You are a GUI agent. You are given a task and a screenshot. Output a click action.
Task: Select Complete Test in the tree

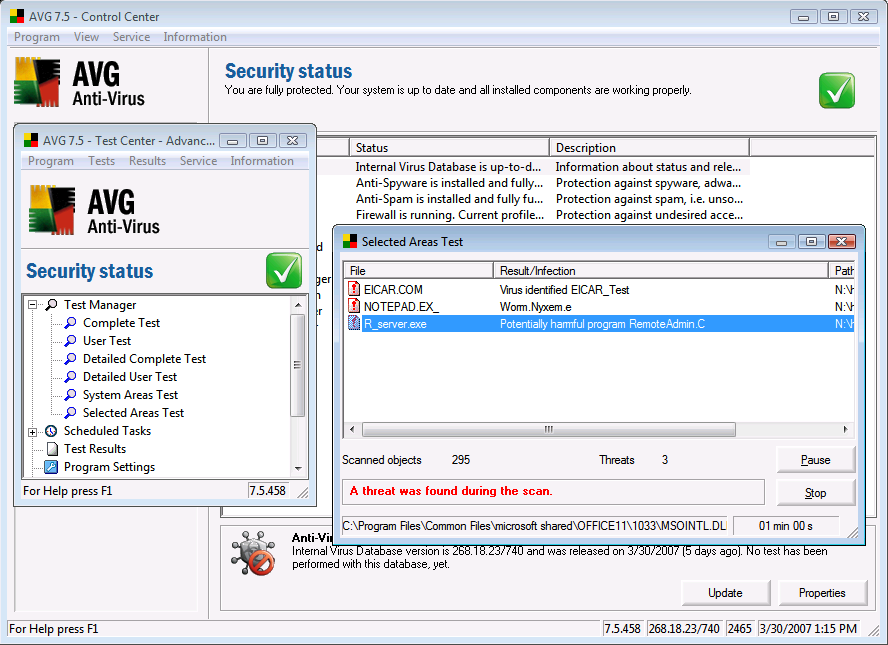coord(121,323)
